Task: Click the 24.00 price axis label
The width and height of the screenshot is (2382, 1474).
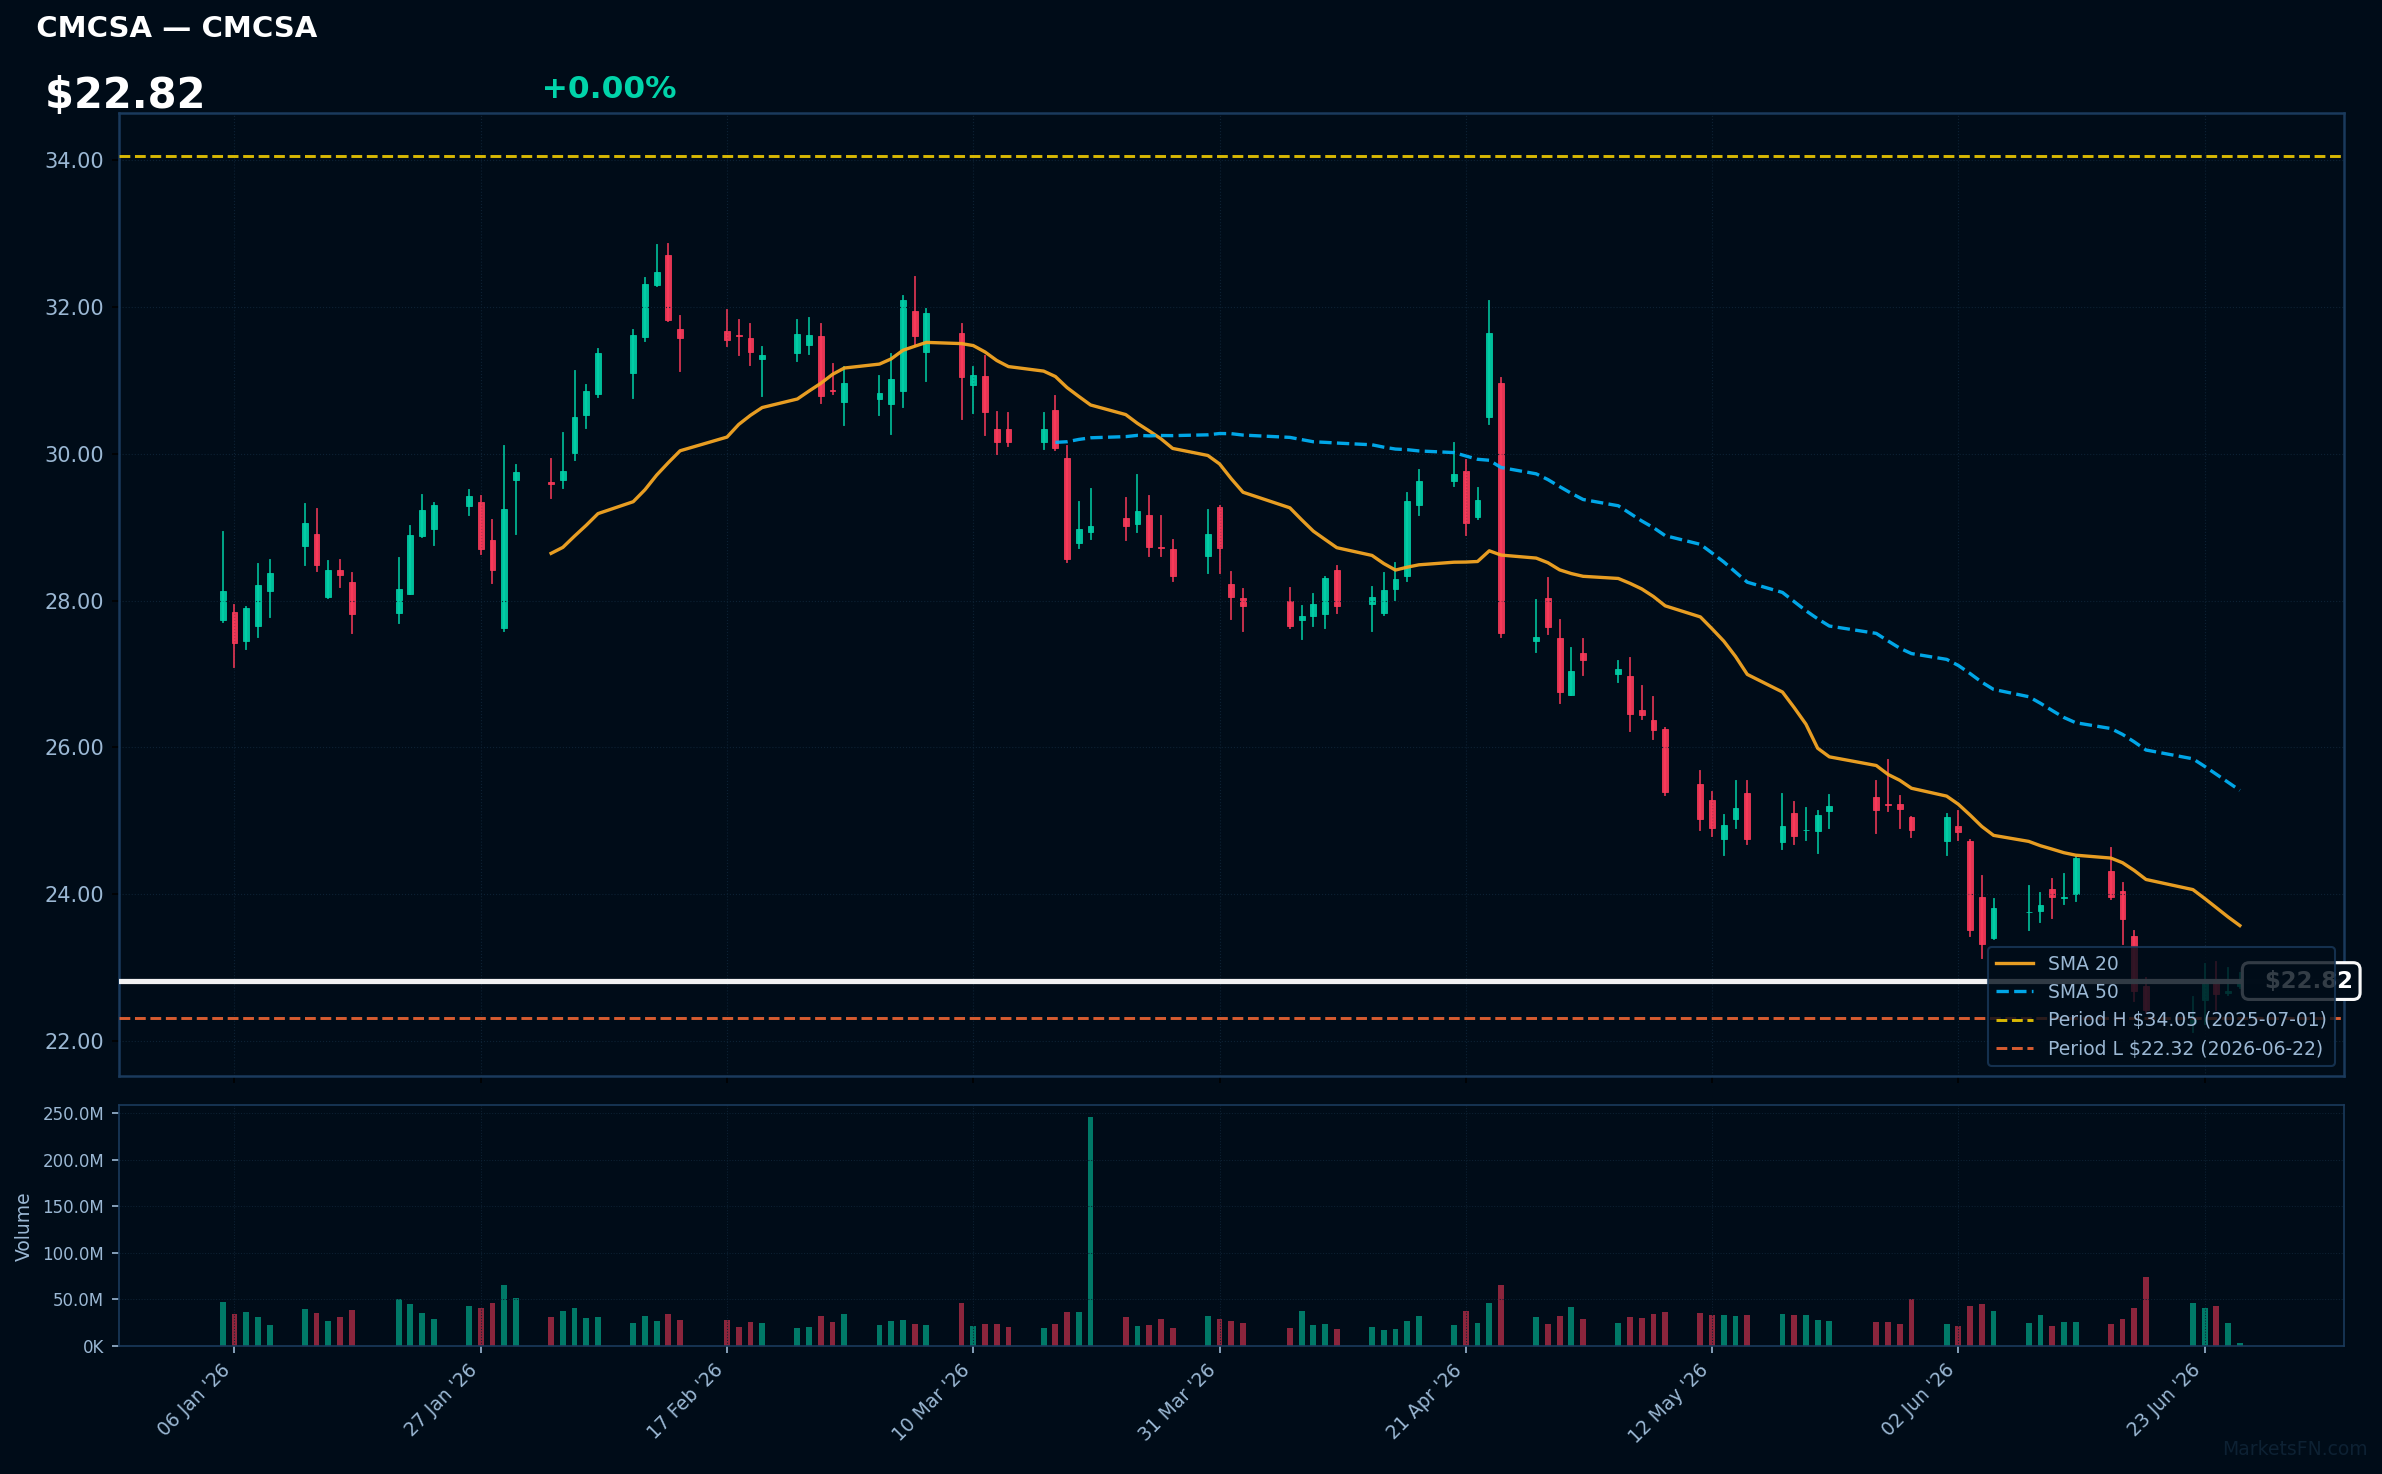Action: click(x=74, y=894)
